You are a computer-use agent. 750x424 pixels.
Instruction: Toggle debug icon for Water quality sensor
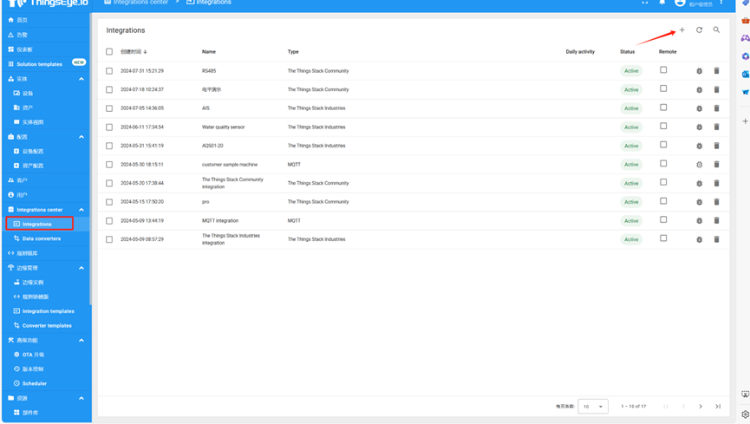pos(699,127)
